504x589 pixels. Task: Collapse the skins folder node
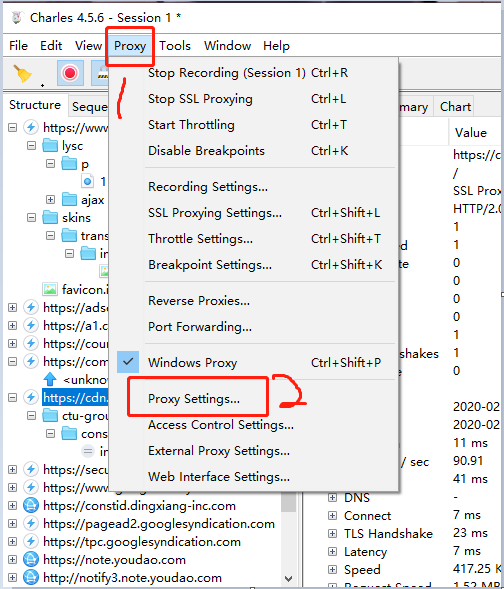click(32, 217)
